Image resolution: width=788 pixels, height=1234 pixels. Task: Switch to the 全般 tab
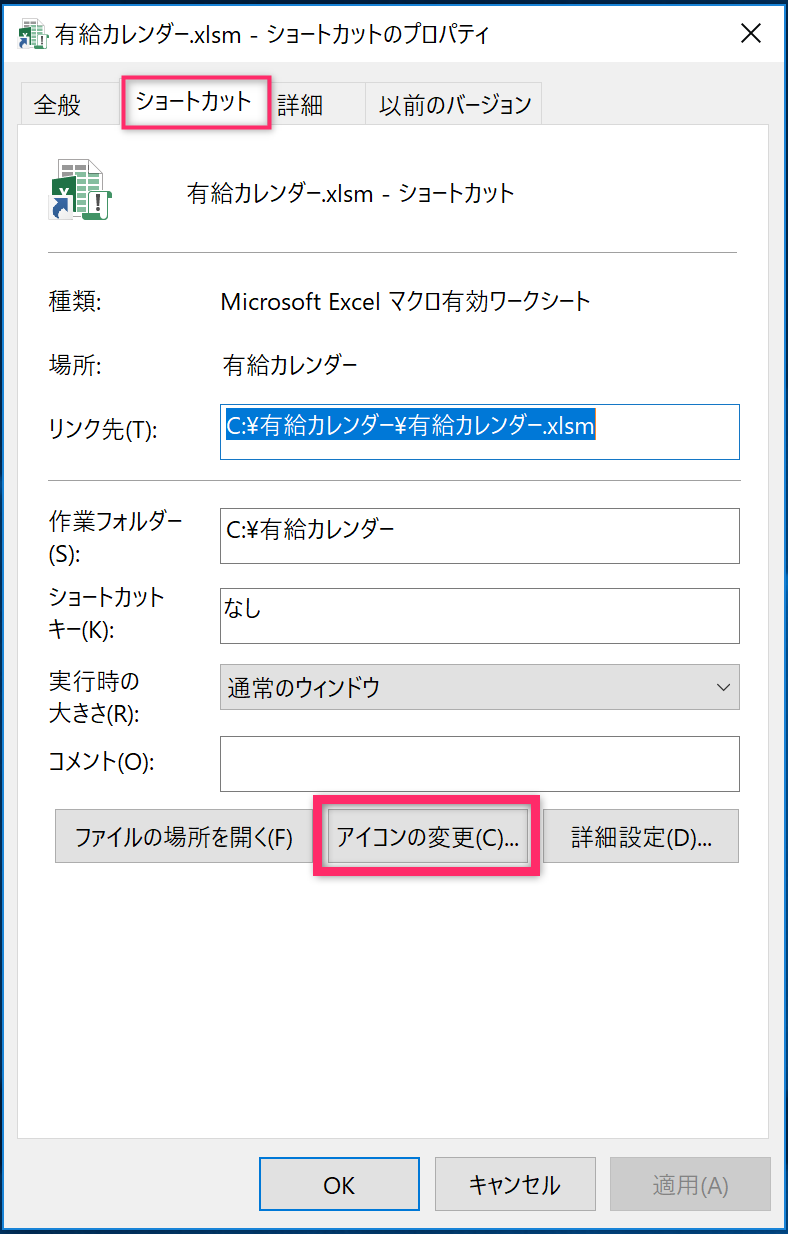click(58, 105)
